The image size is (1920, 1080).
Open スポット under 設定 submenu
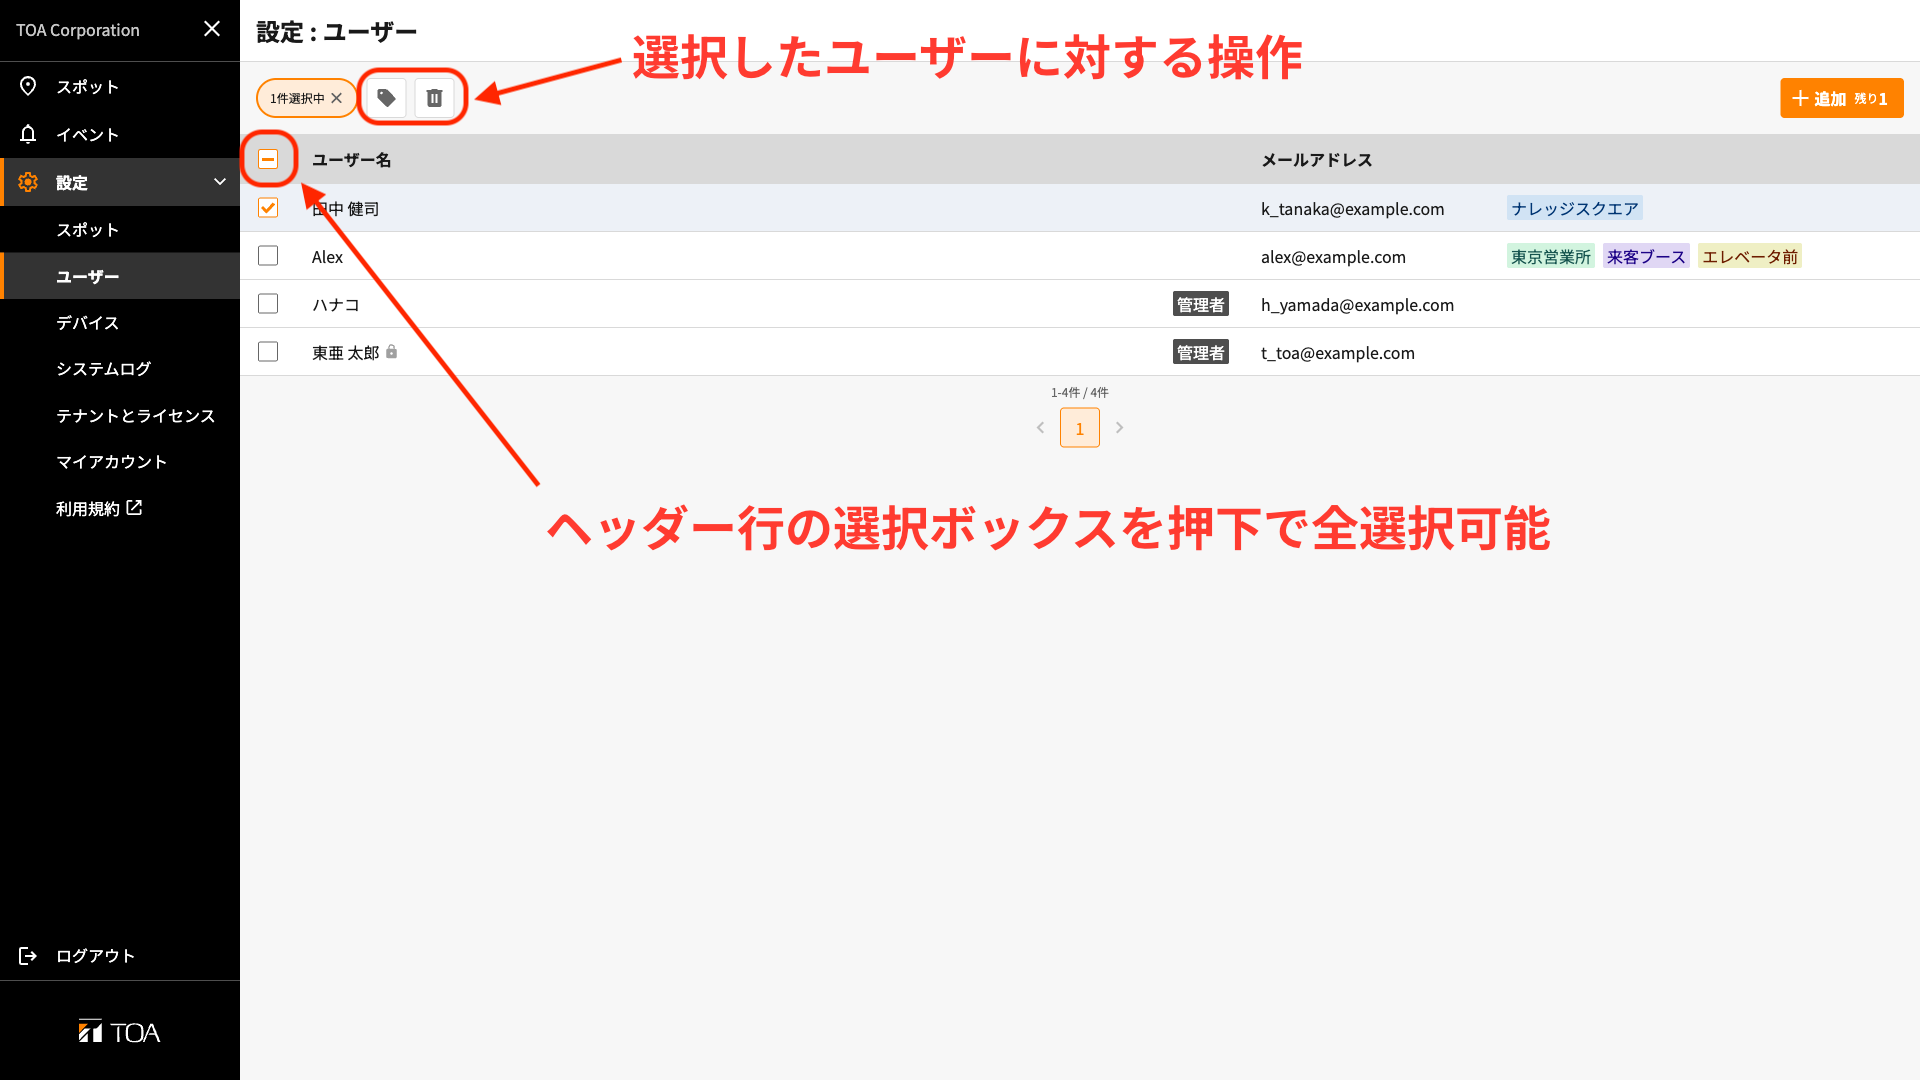120,229
